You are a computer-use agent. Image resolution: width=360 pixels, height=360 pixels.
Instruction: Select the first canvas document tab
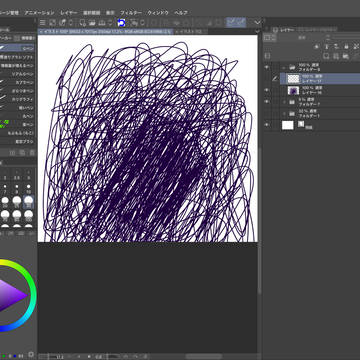coord(105,31)
